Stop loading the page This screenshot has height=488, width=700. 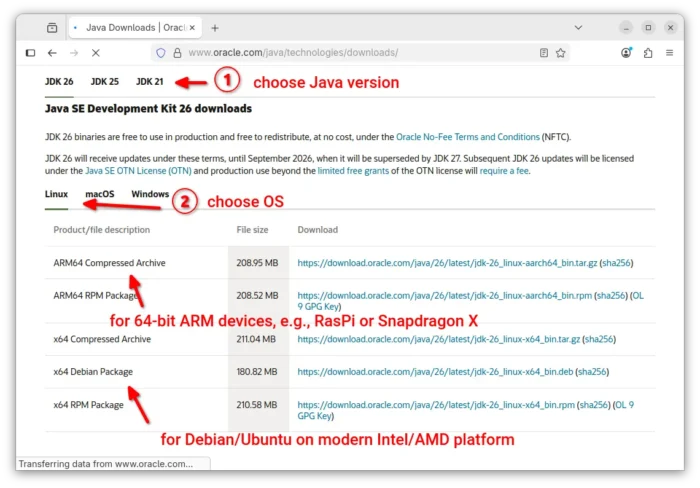95,53
